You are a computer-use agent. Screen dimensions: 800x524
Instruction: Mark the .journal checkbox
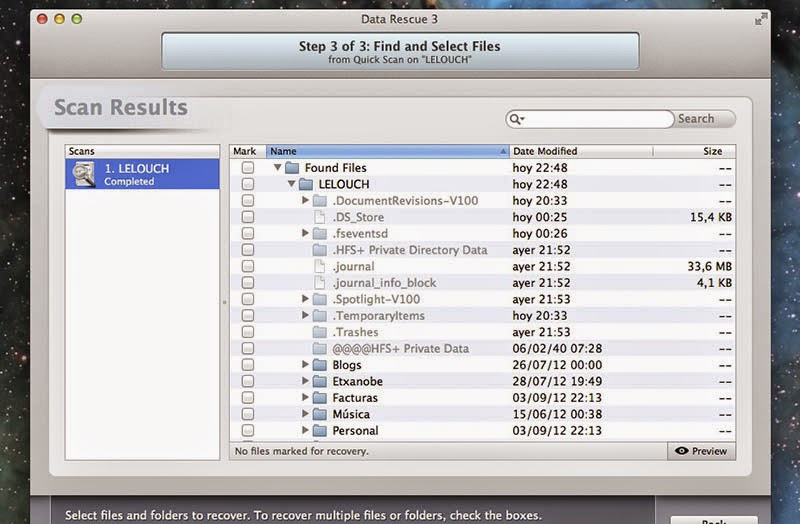pyautogui.click(x=247, y=266)
